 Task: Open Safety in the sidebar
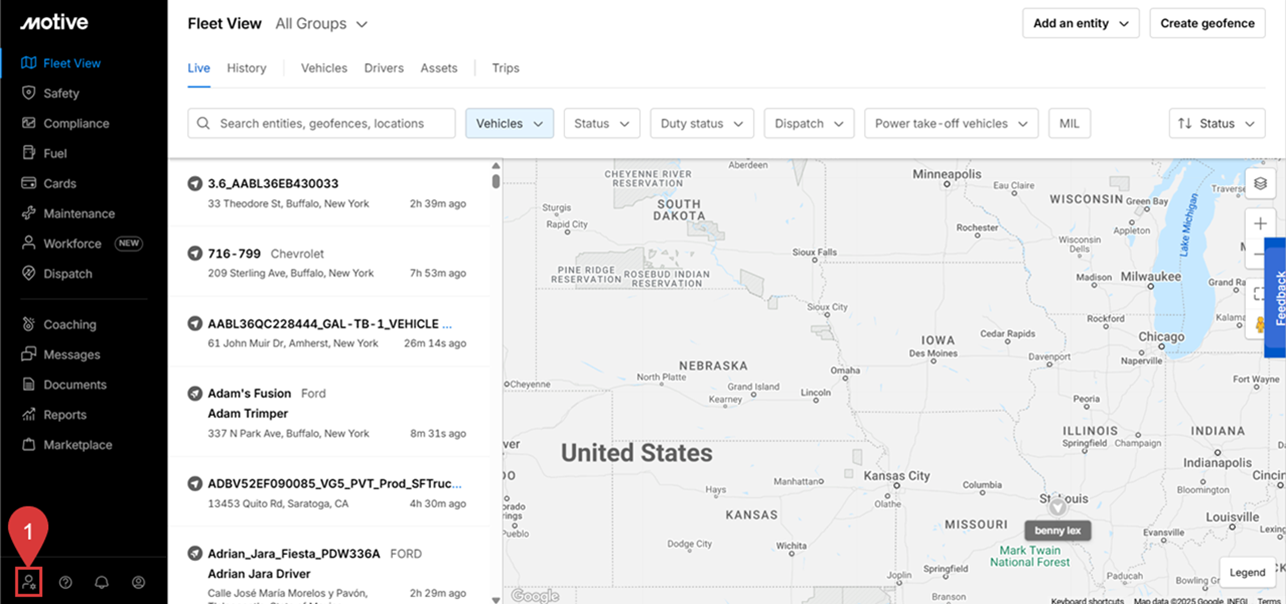point(61,93)
